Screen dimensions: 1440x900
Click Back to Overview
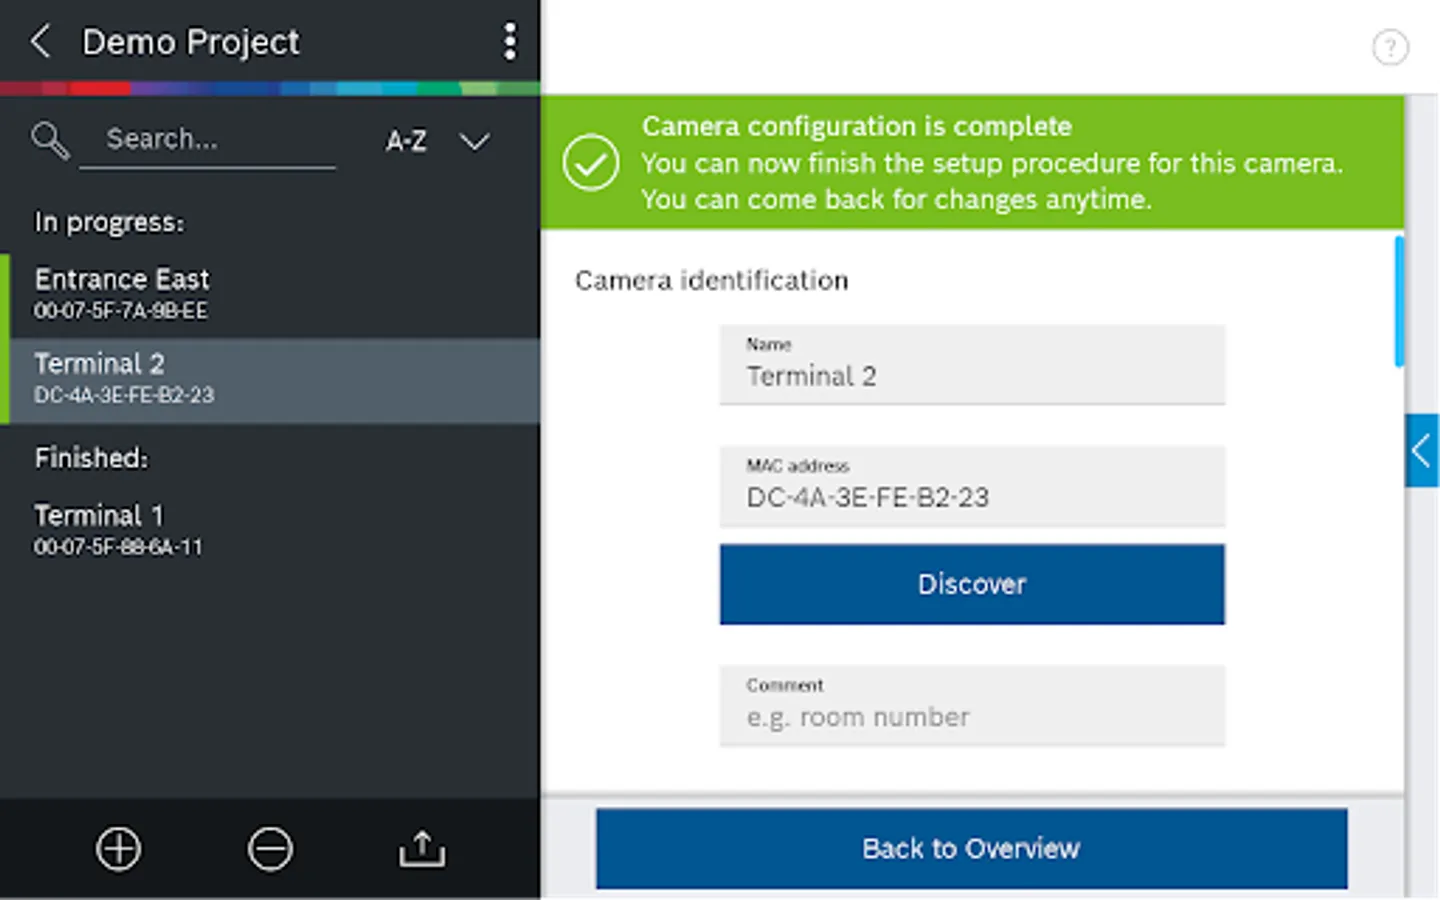point(971,849)
